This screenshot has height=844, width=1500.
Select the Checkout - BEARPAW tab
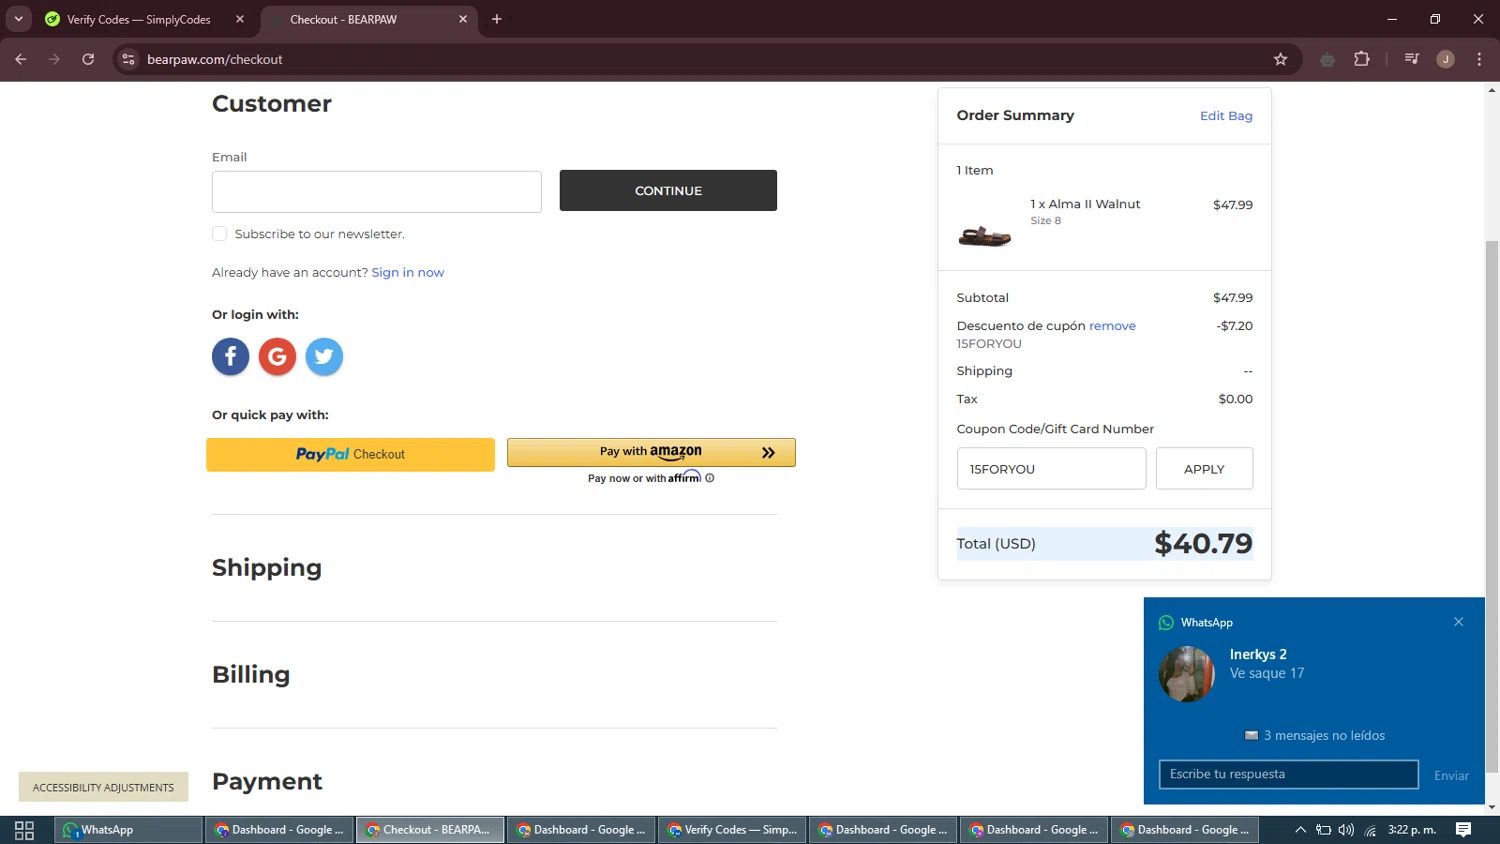pos(369,19)
